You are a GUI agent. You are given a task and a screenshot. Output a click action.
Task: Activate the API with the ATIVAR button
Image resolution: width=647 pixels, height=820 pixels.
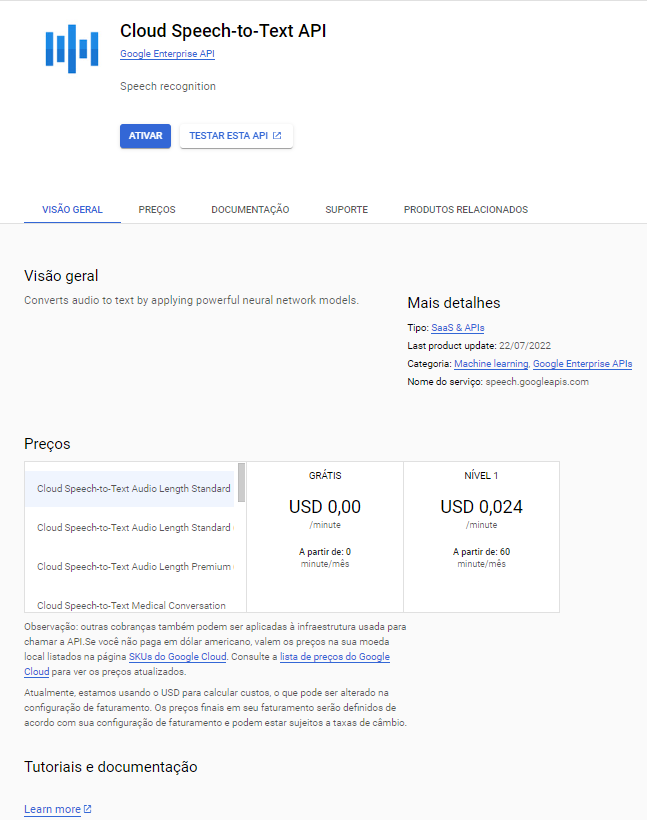[145, 136]
